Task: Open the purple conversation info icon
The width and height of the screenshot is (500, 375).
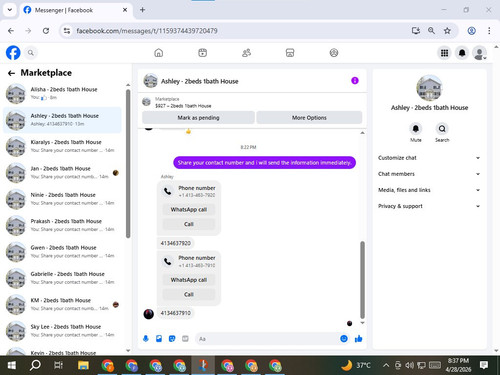Action: pyautogui.click(x=355, y=81)
